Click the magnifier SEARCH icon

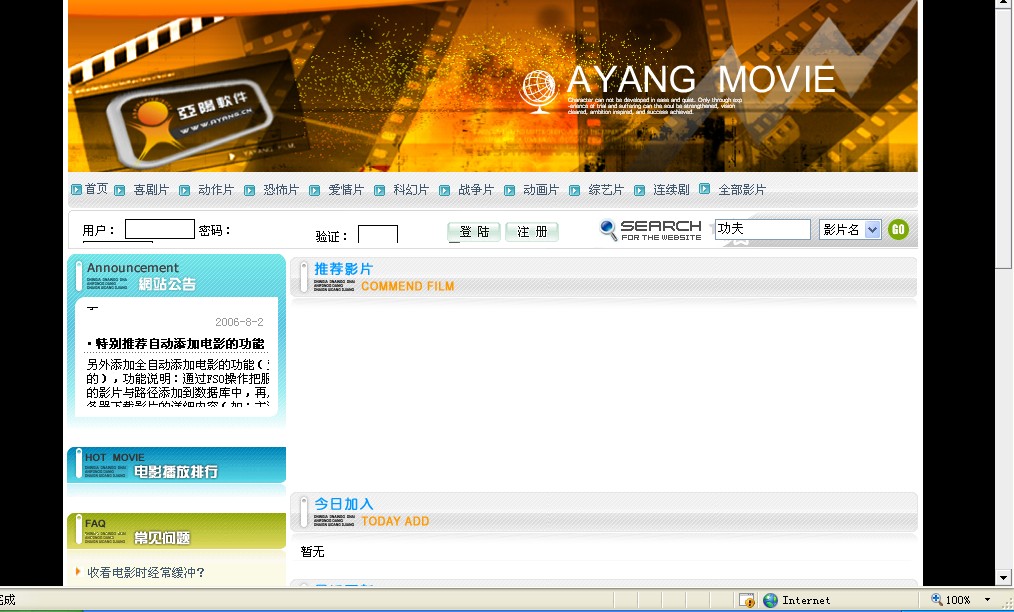coord(608,230)
